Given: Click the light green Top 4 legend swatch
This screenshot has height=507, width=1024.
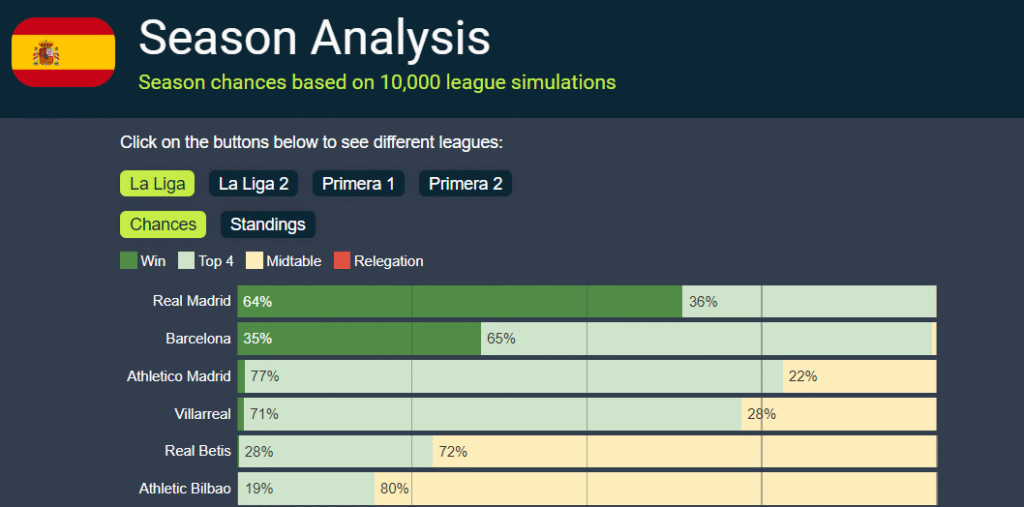Looking at the screenshot, I should click(185, 261).
